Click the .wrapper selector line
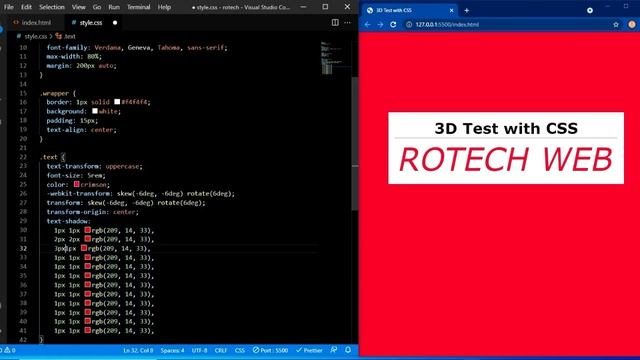Screen dimensions: 640x360 tap(58, 93)
